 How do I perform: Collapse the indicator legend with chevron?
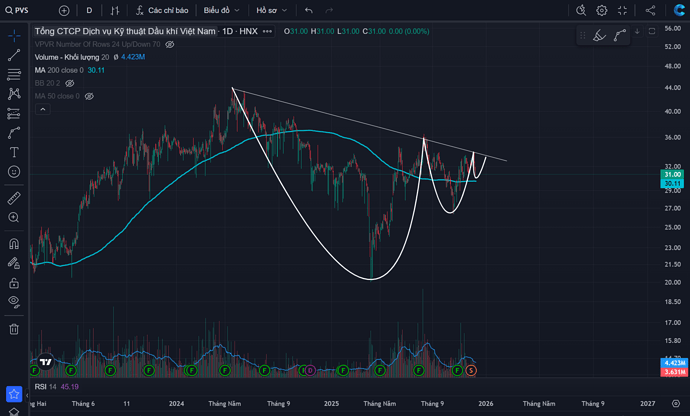pos(43,109)
